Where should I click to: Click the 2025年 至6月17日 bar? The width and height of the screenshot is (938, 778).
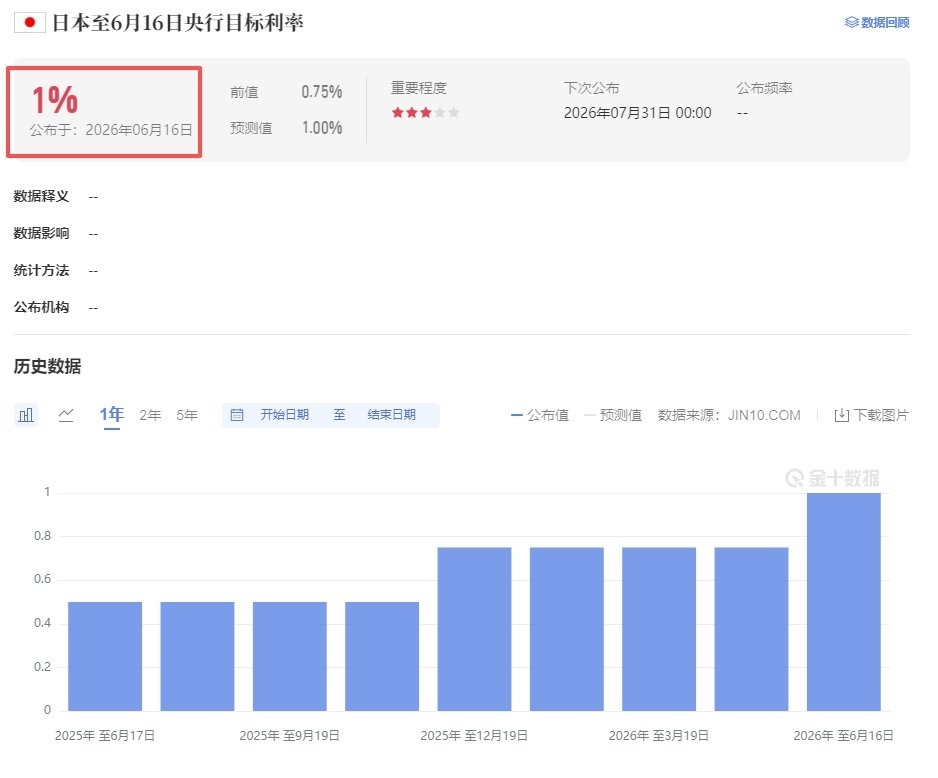tap(105, 657)
